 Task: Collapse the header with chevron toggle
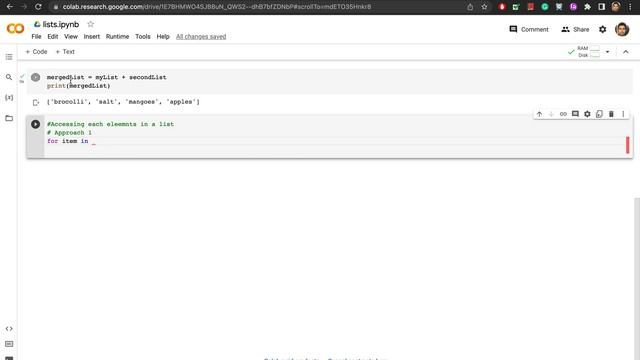[626, 52]
